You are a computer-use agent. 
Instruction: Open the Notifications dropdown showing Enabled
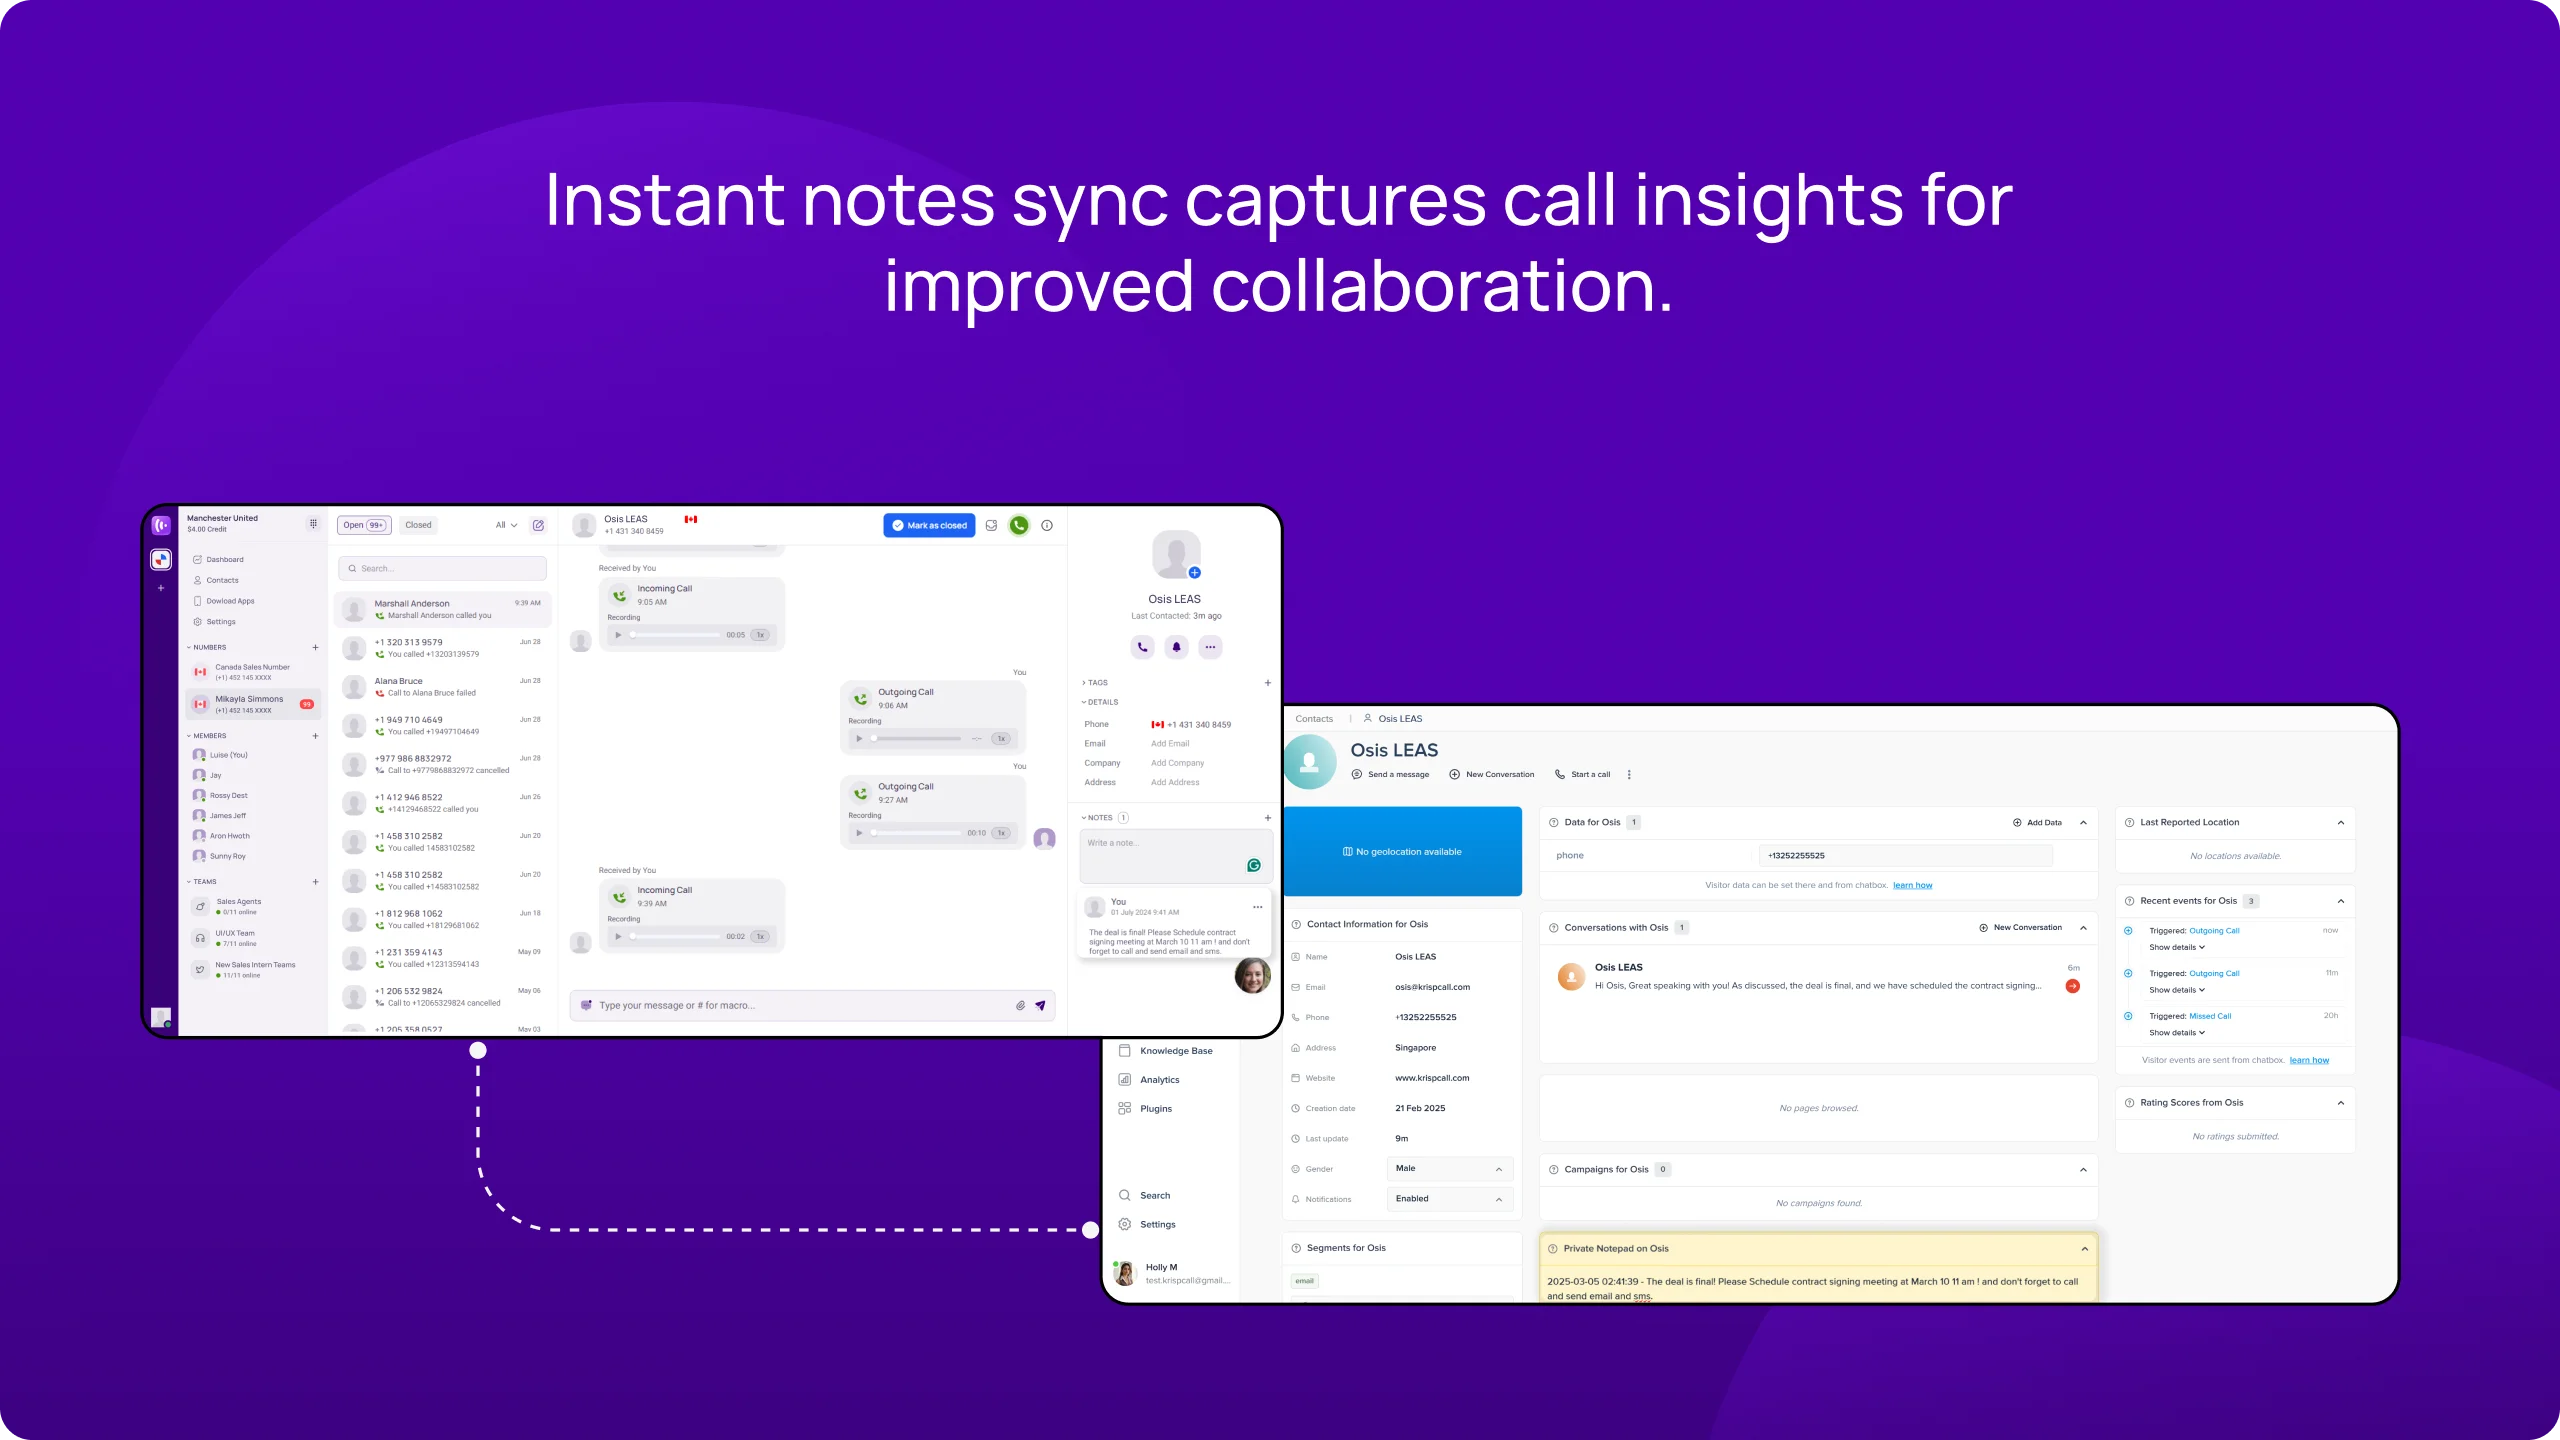coord(1449,1199)
